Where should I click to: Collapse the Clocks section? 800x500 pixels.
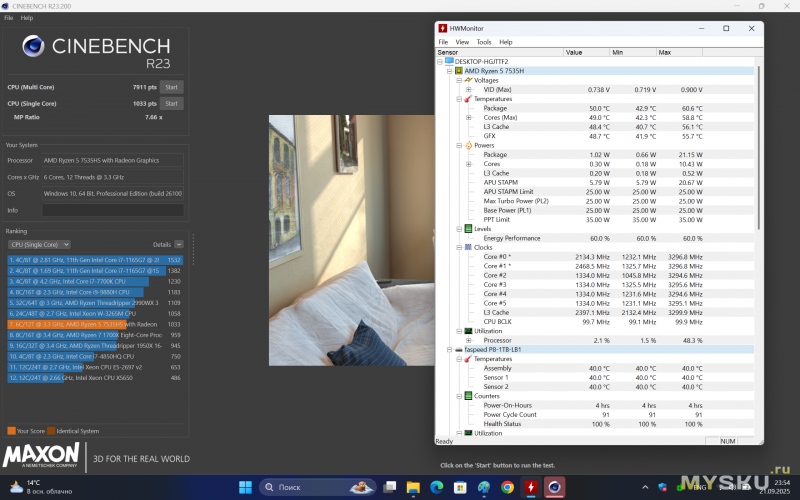click(x=459, y=247)
